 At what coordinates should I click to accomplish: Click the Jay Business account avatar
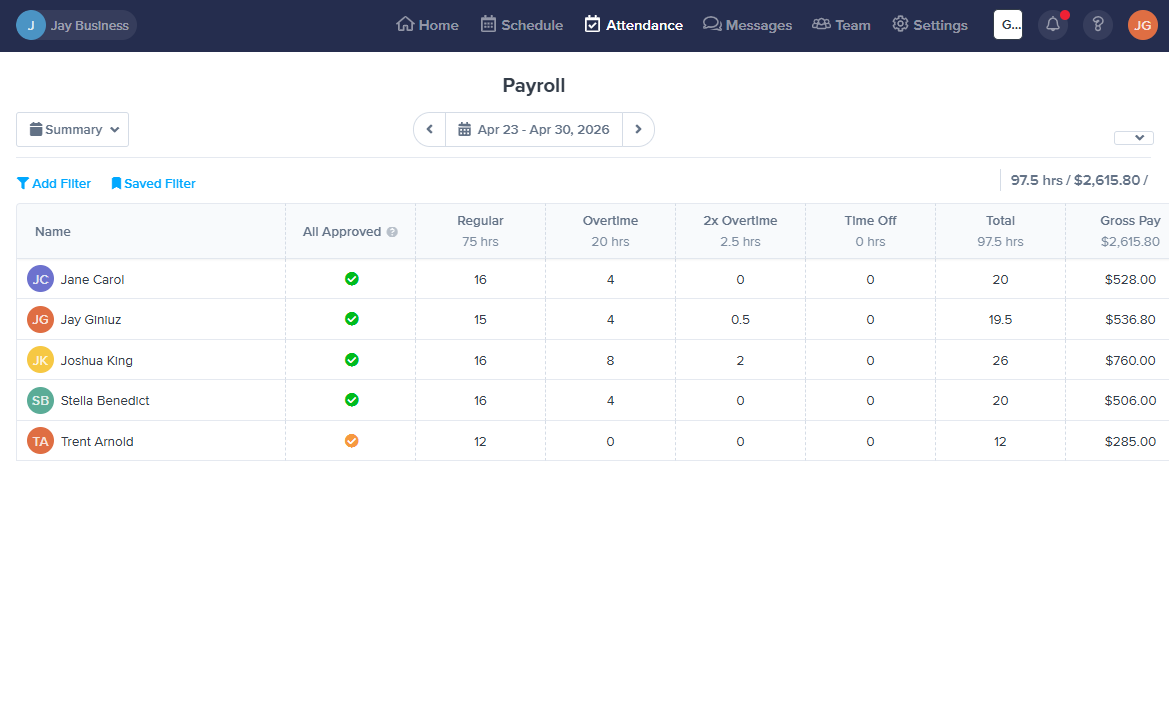pos(31,25)
